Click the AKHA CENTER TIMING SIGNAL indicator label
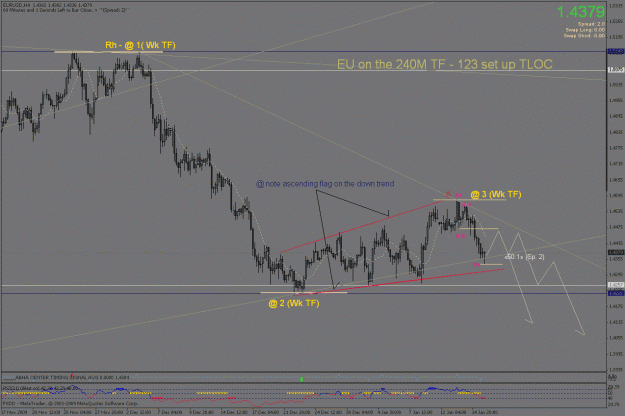 [72, 377]
